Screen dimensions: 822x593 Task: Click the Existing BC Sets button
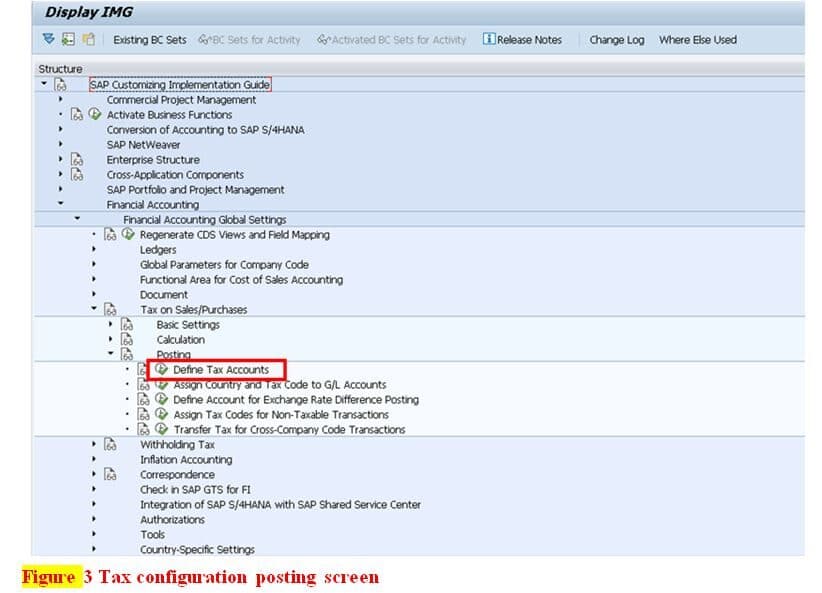149,40
